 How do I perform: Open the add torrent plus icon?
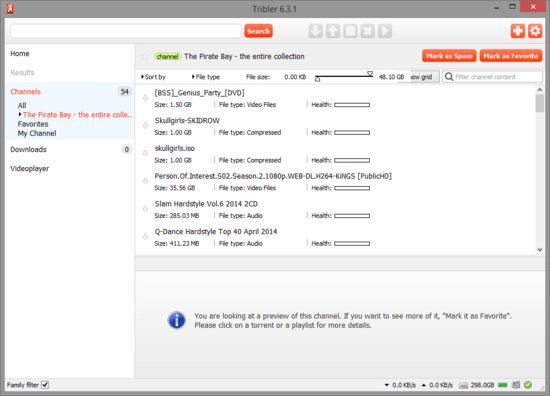pos(518,31)
